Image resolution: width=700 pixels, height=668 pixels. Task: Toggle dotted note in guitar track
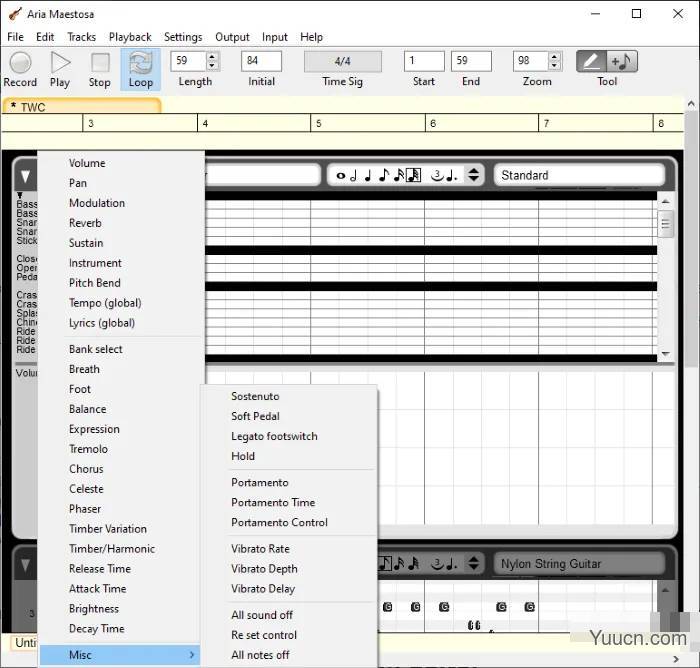pyautogui.click(x=452, y=564)
